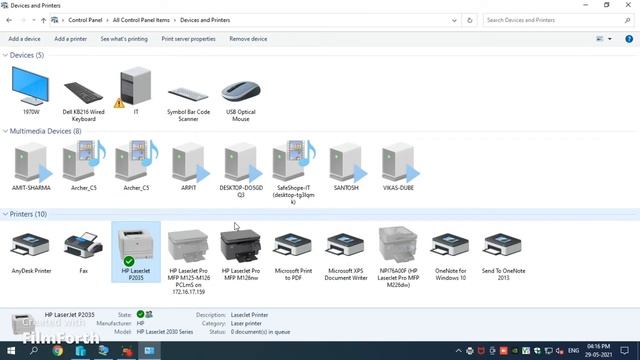Click the up one level arrow

tap(43, 20)
